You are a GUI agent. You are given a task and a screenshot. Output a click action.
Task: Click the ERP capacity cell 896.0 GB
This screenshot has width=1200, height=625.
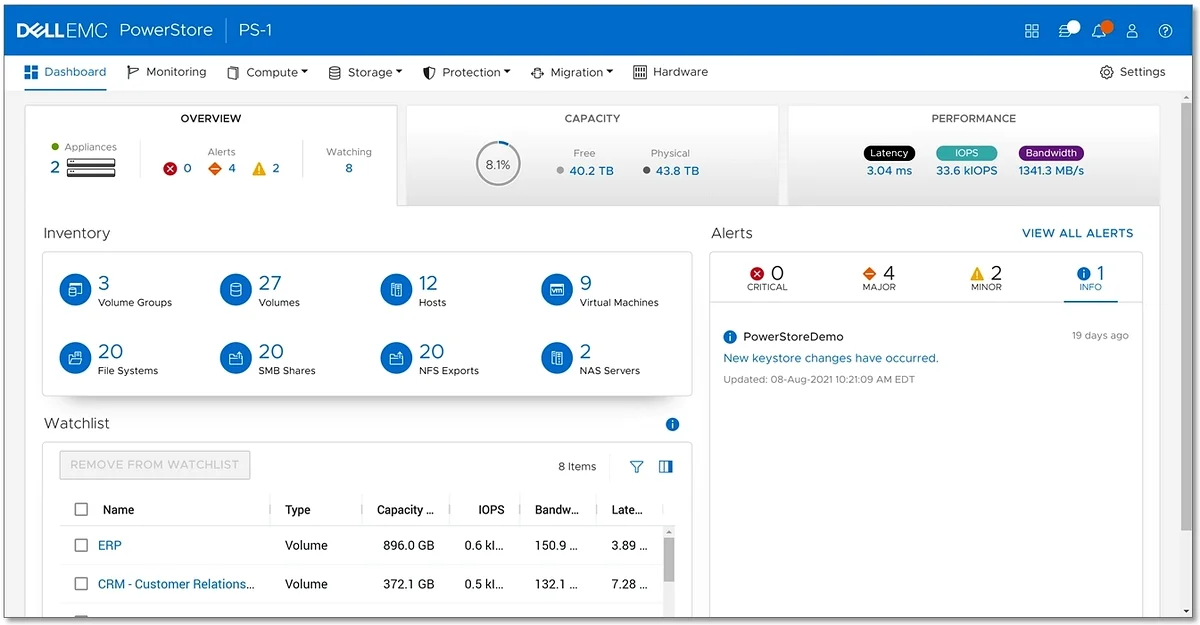[408, 546]
